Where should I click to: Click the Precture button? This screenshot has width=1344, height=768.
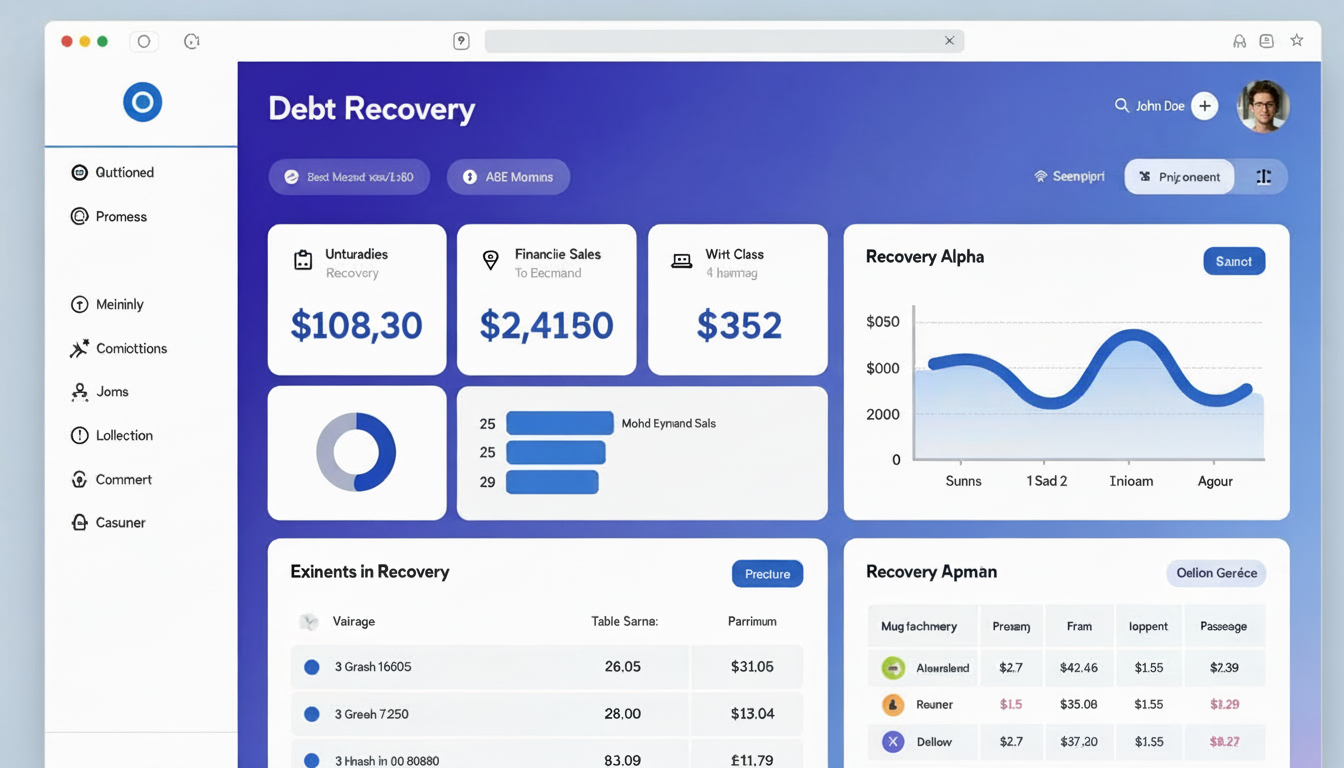tap(767, 574)
